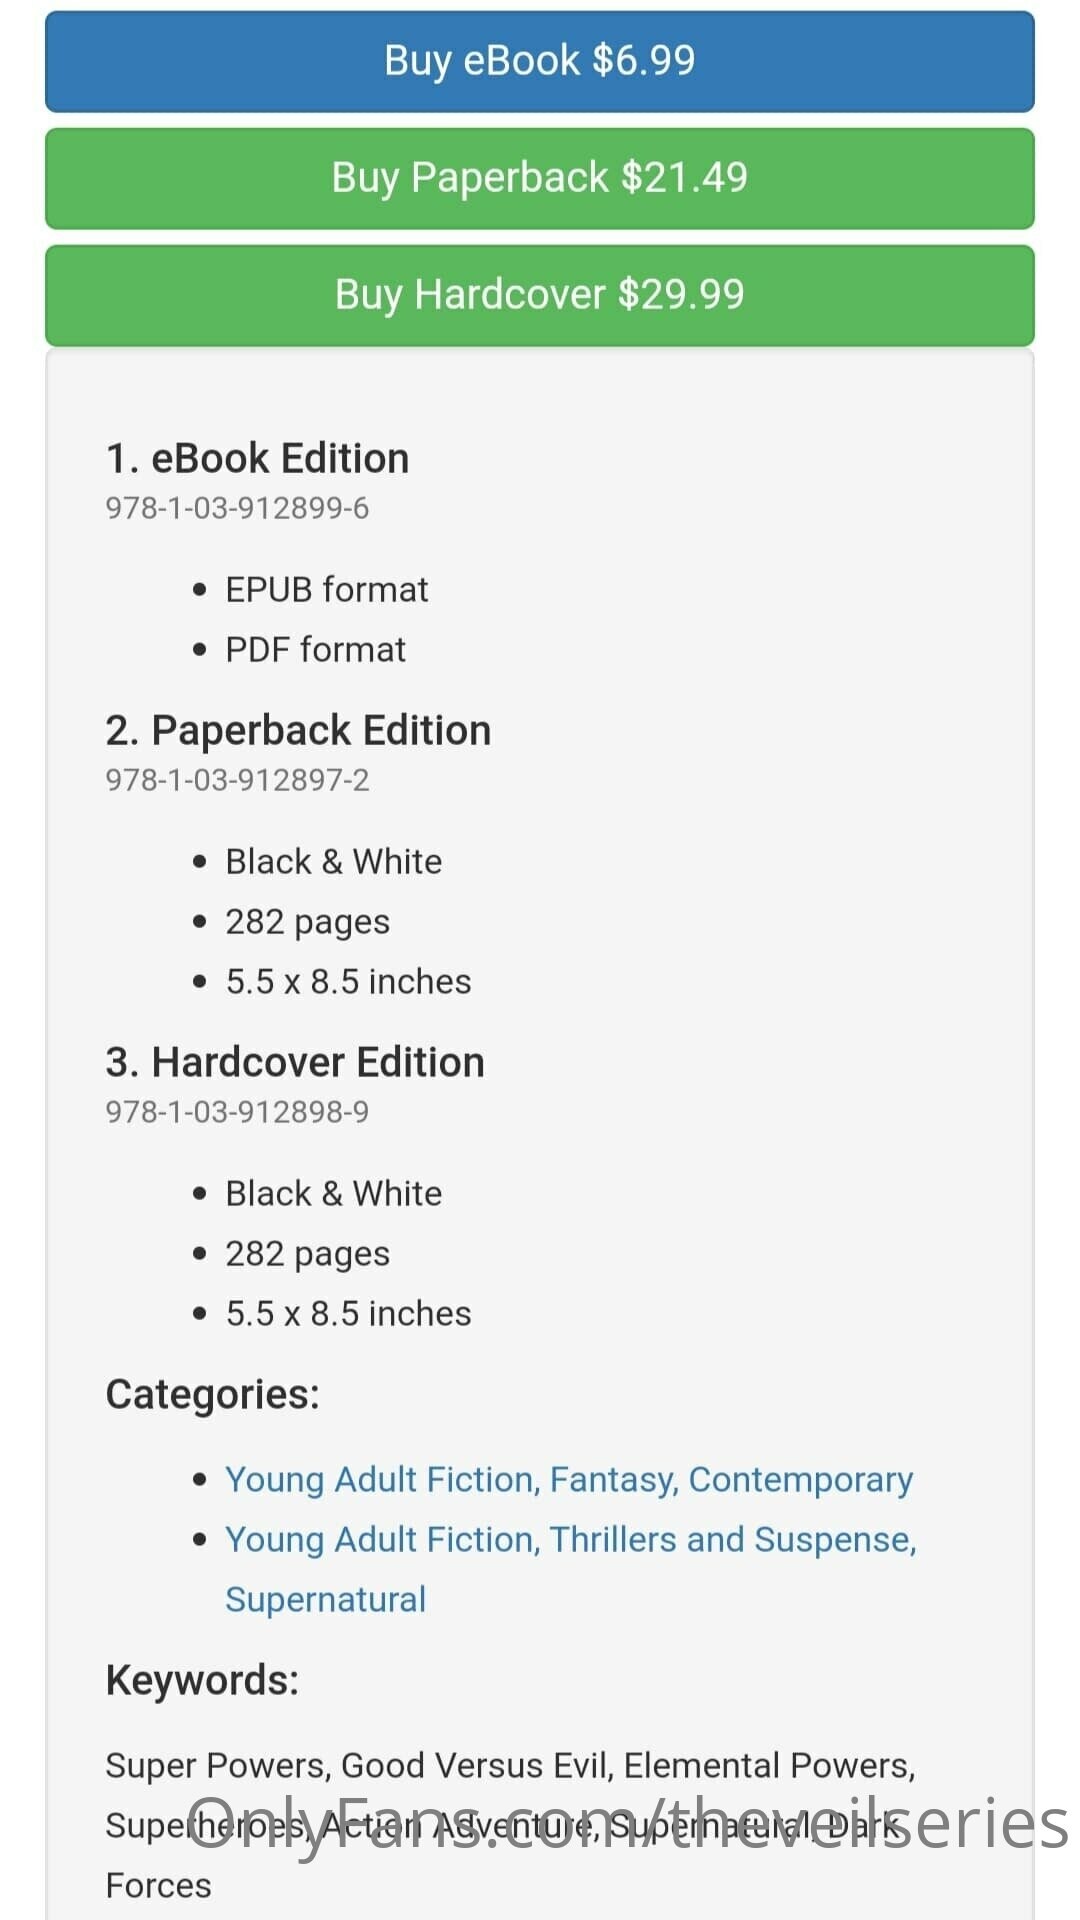
Task: Click the eBook ISBN 978-1-03-912899-6
Action: click(x=237, y=509)
